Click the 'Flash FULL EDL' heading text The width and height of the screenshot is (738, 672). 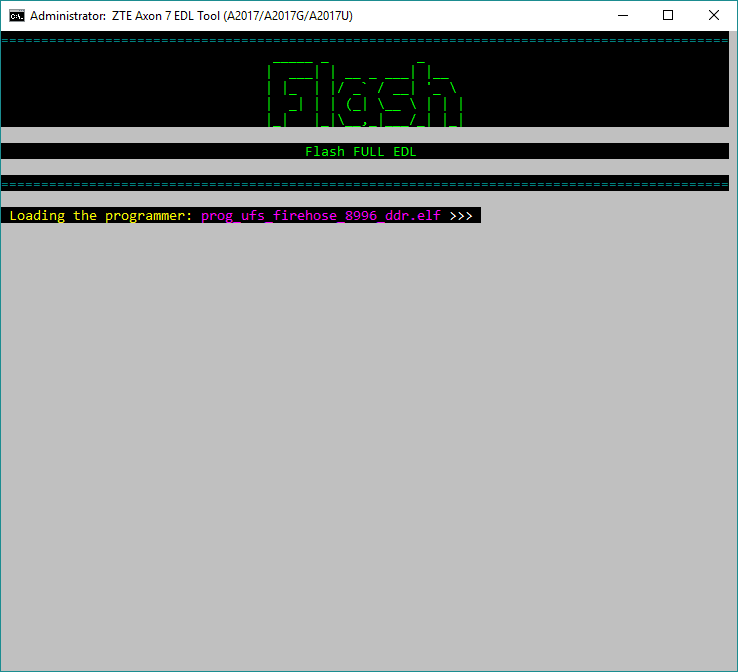[361, 152]
